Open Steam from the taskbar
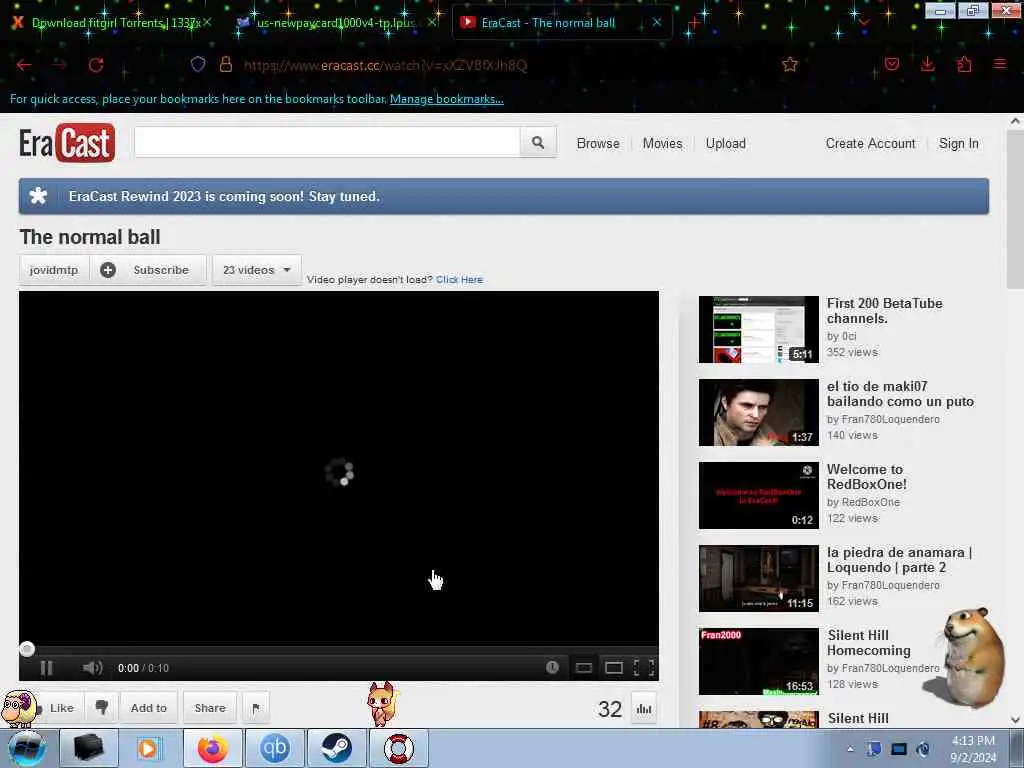The image size is (1024, 768). tap(336, 748)
